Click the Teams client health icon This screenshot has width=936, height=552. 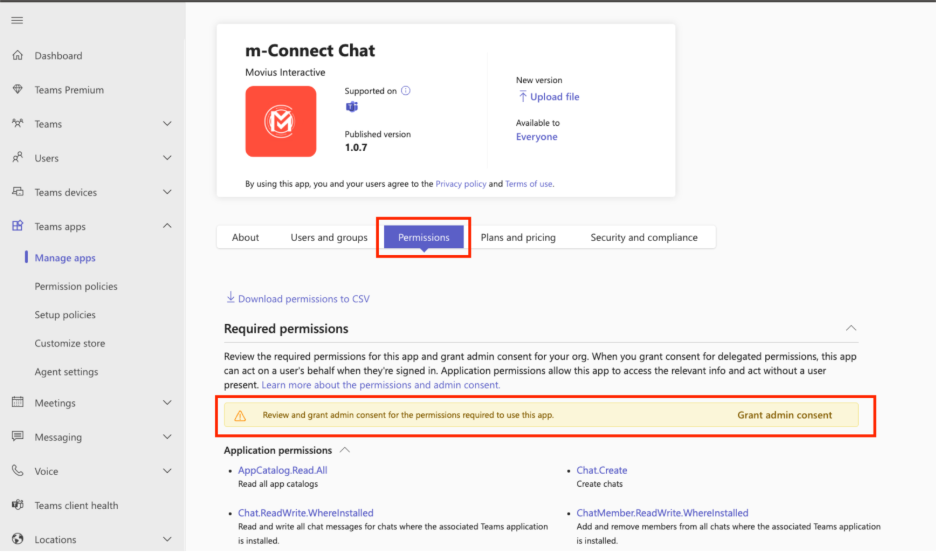[17, 505]
